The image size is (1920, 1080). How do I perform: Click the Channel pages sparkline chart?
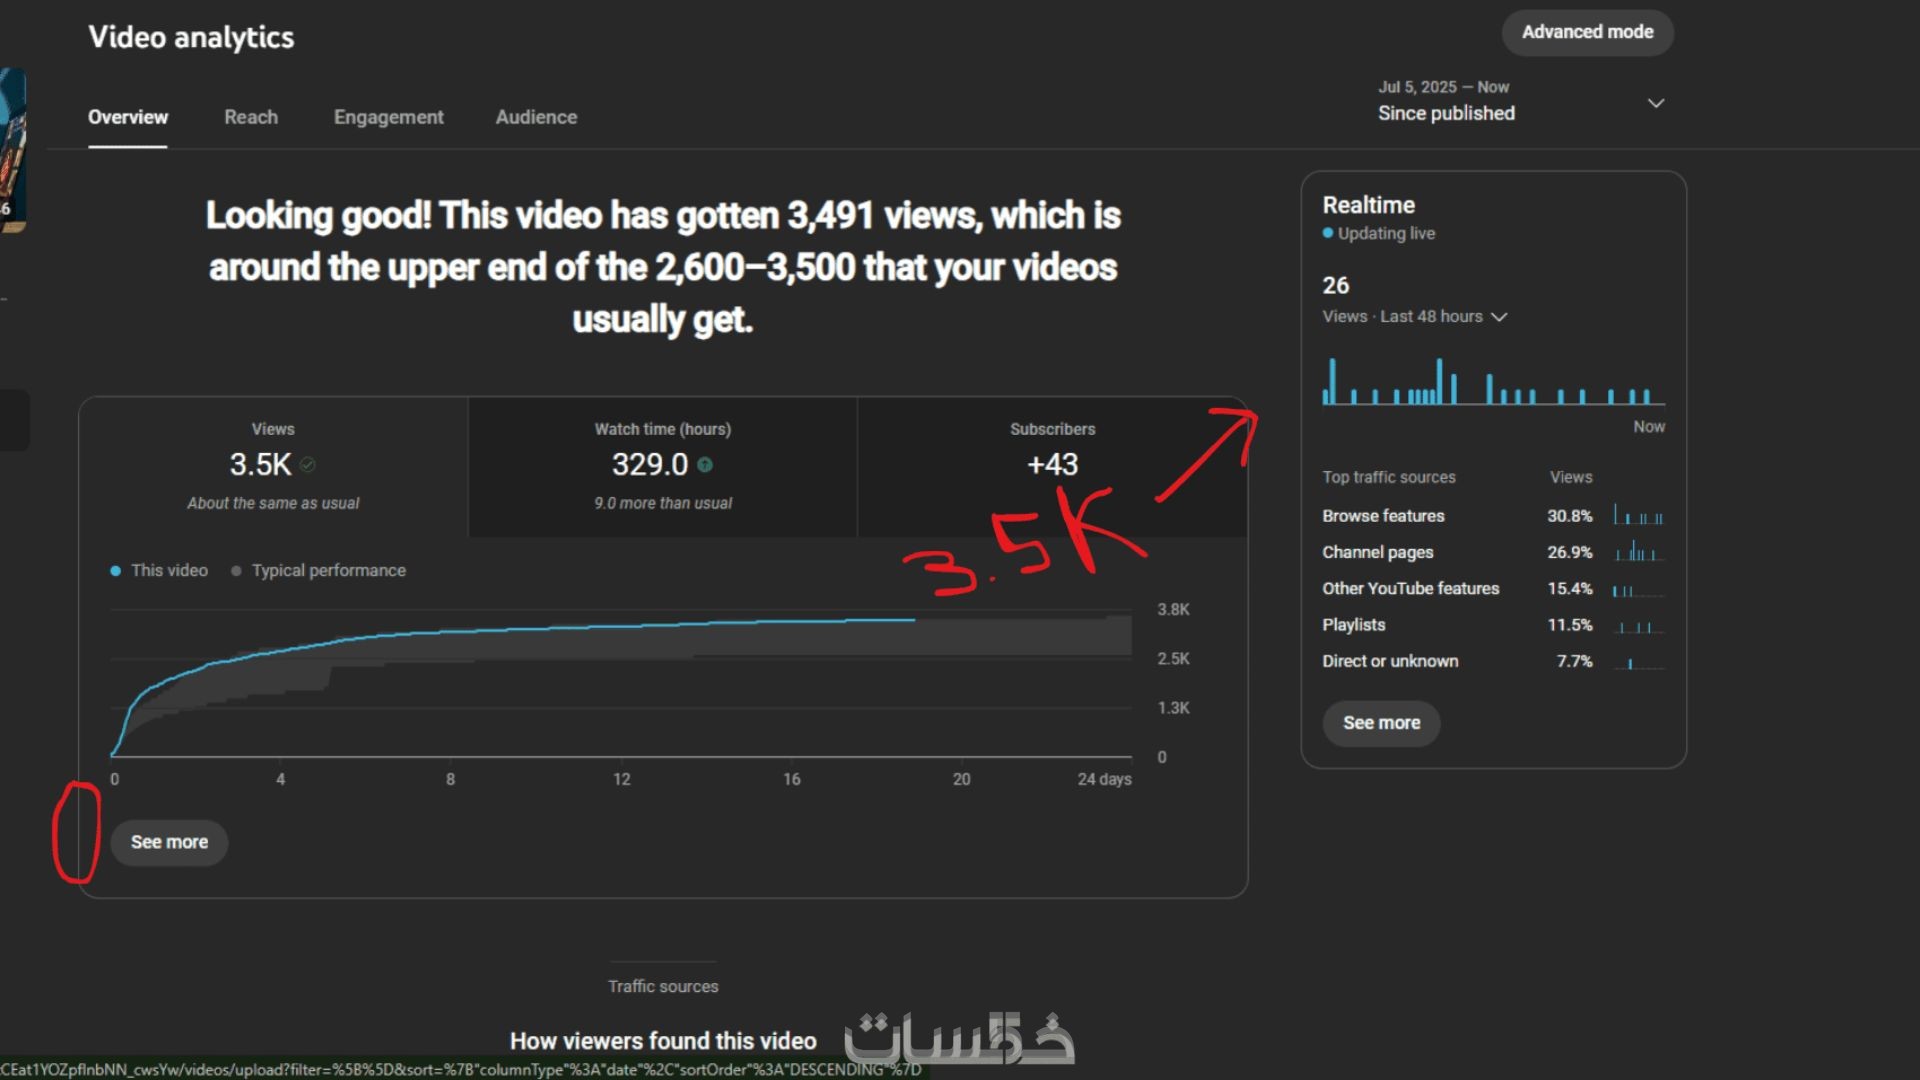pos(1638,552)
